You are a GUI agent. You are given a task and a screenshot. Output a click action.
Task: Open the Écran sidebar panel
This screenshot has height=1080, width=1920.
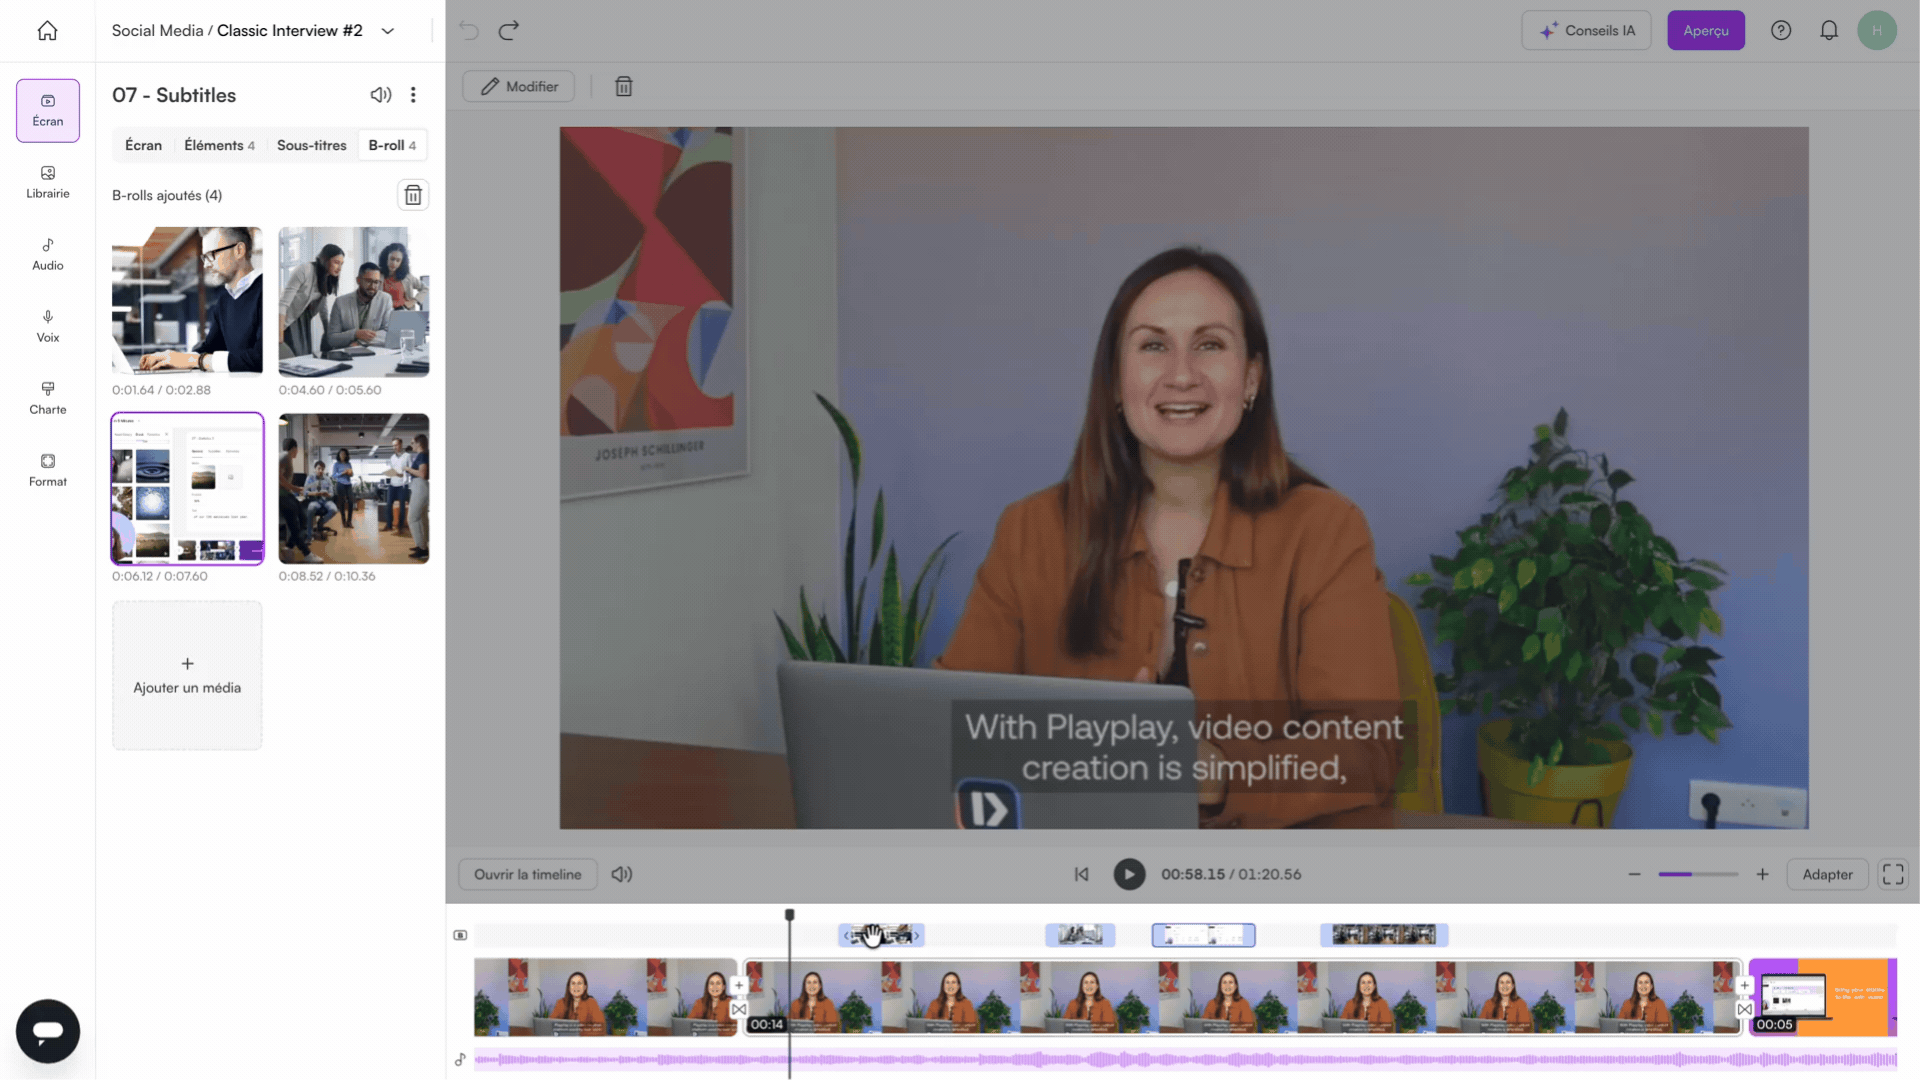click(48, 110)
